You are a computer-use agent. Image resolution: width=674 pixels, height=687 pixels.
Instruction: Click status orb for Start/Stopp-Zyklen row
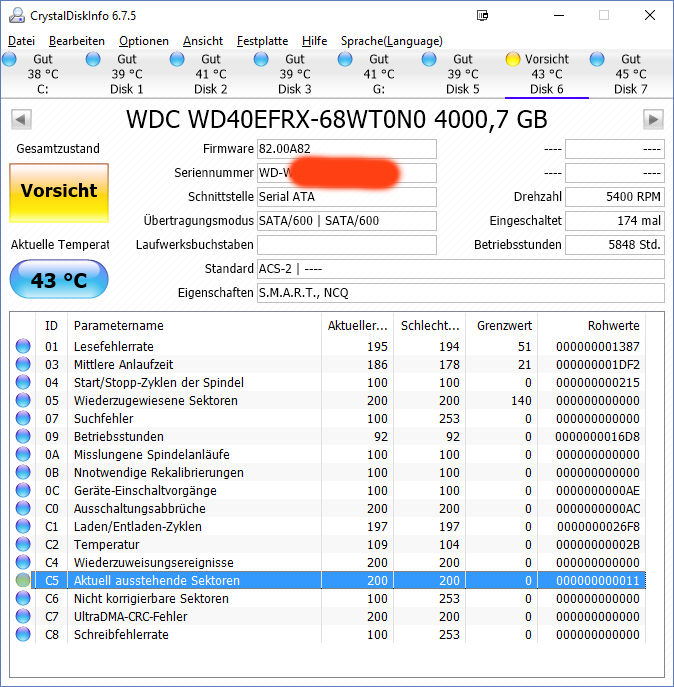(x=23, y=382)
